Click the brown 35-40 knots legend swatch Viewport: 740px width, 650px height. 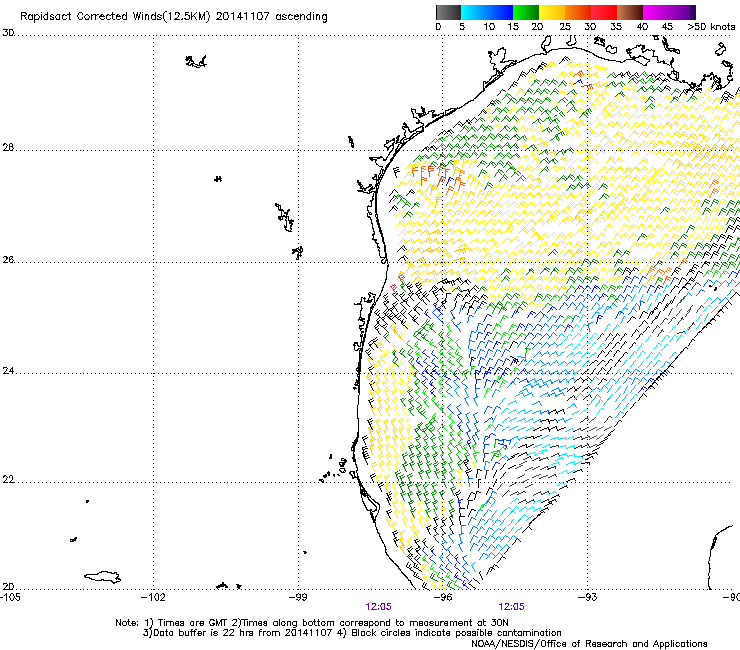[630, 12]
